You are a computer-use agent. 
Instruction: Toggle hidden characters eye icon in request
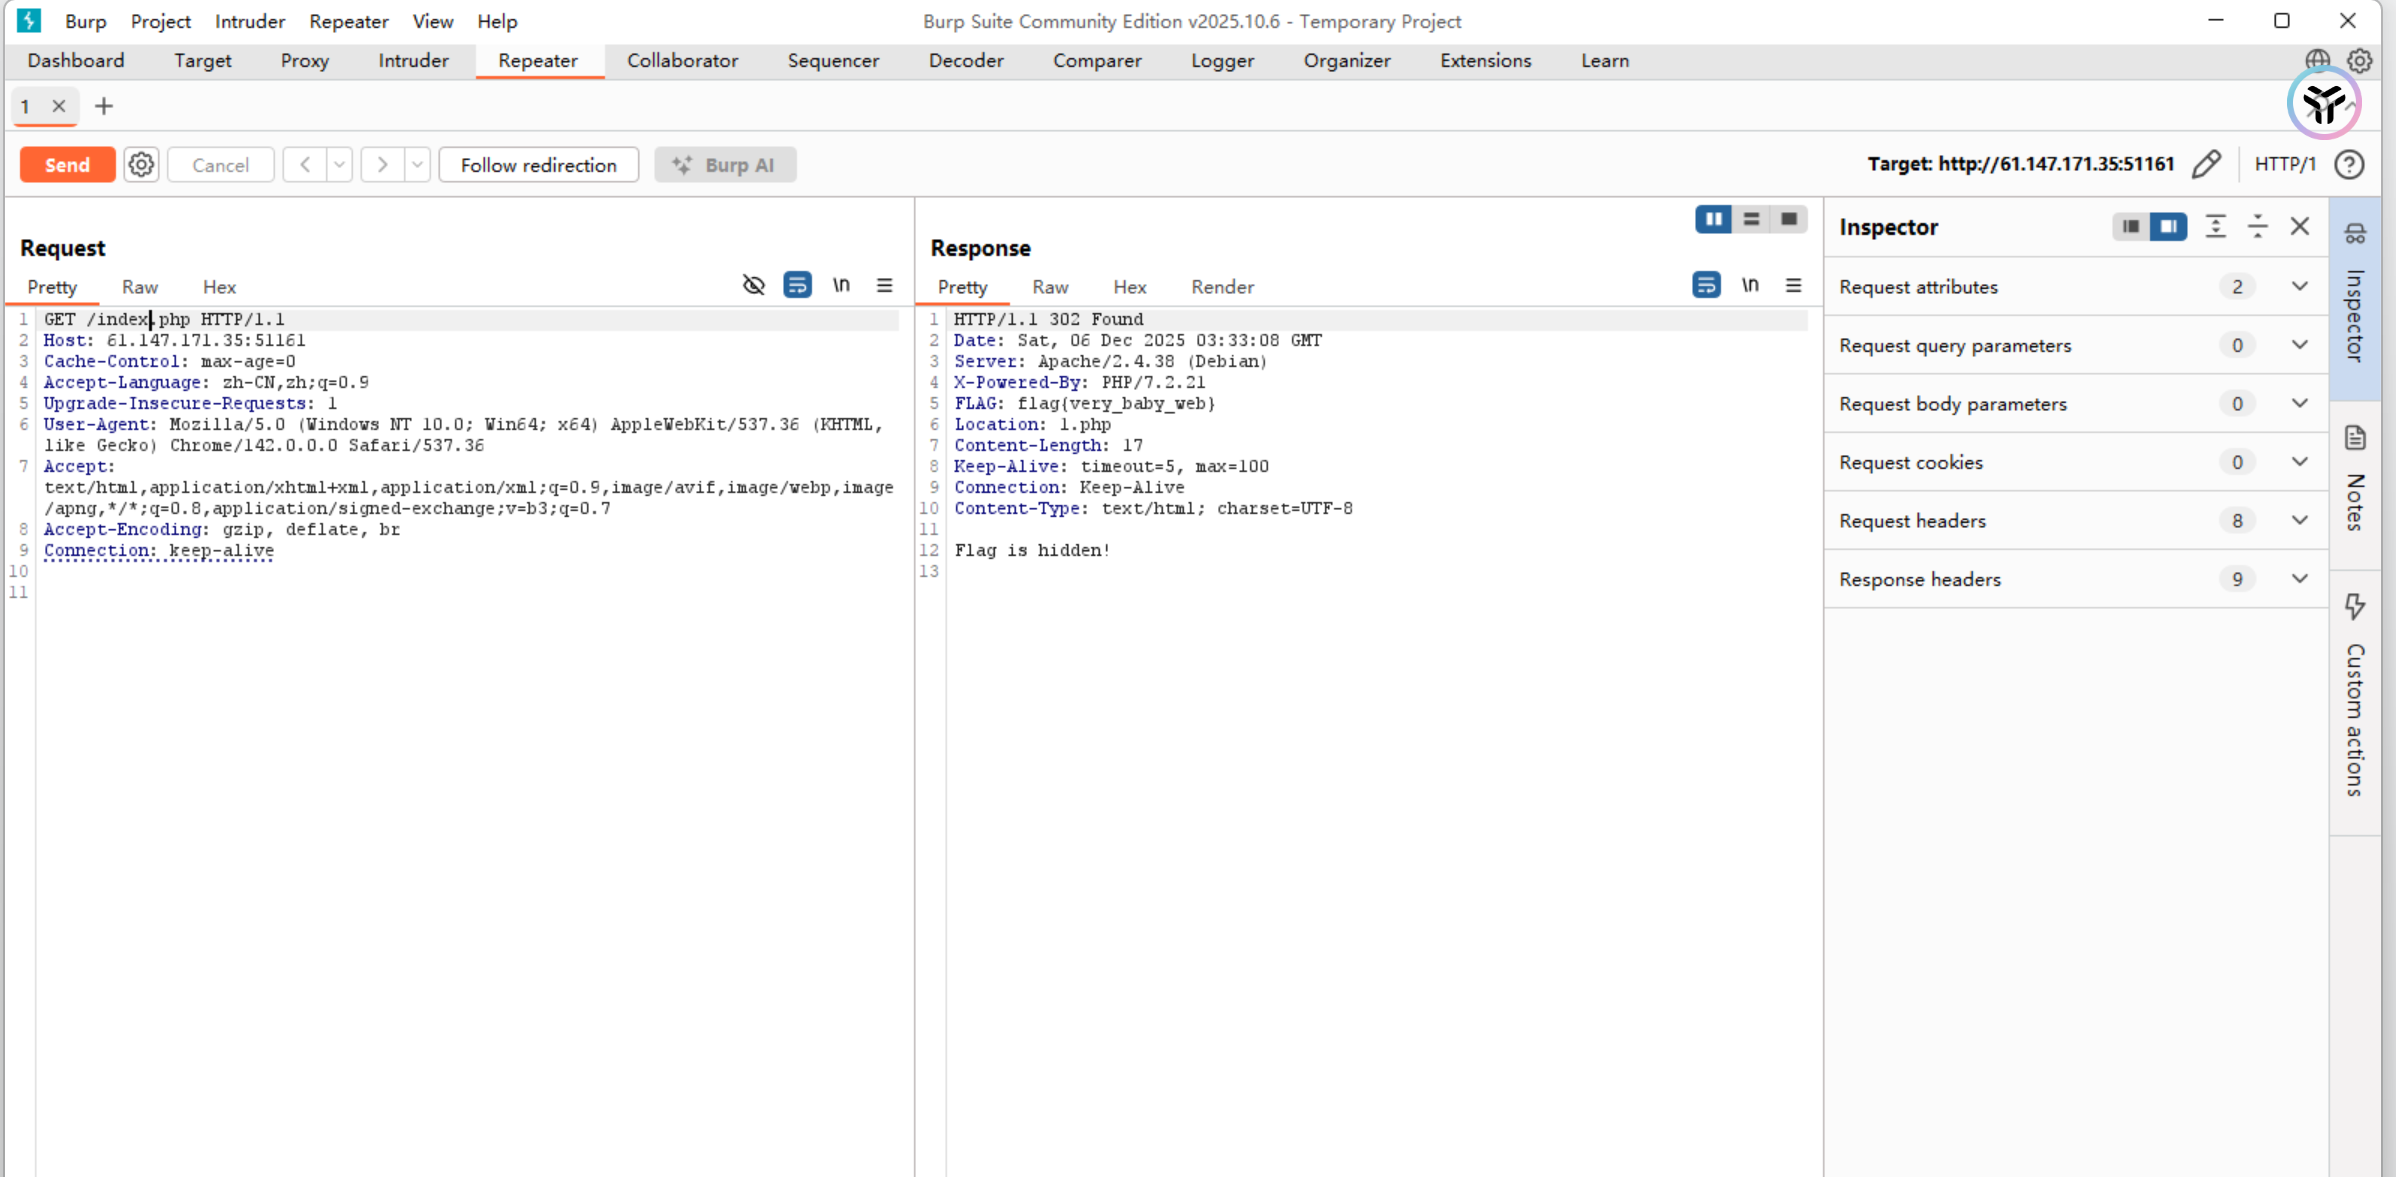coord(753,286)
